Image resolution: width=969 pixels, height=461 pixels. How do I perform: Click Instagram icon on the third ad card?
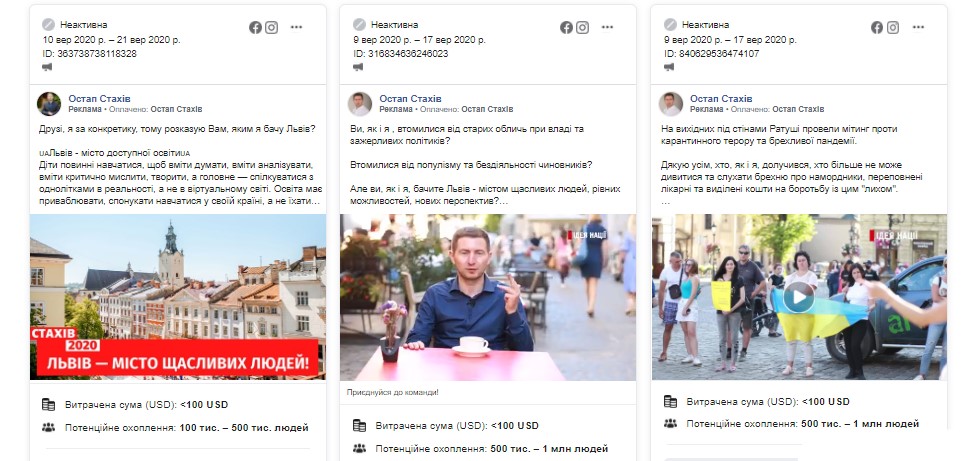pos(893,27)
